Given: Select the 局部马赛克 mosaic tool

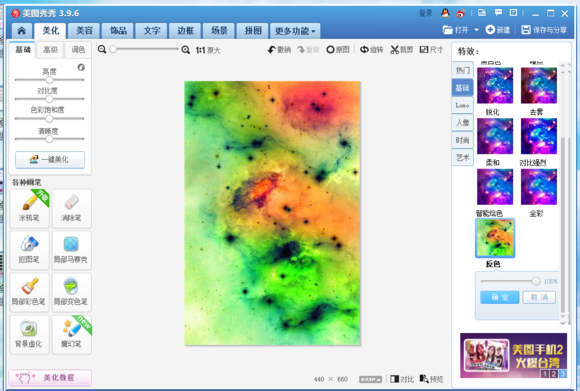Looking at the screenshot, I should (71, 250).
